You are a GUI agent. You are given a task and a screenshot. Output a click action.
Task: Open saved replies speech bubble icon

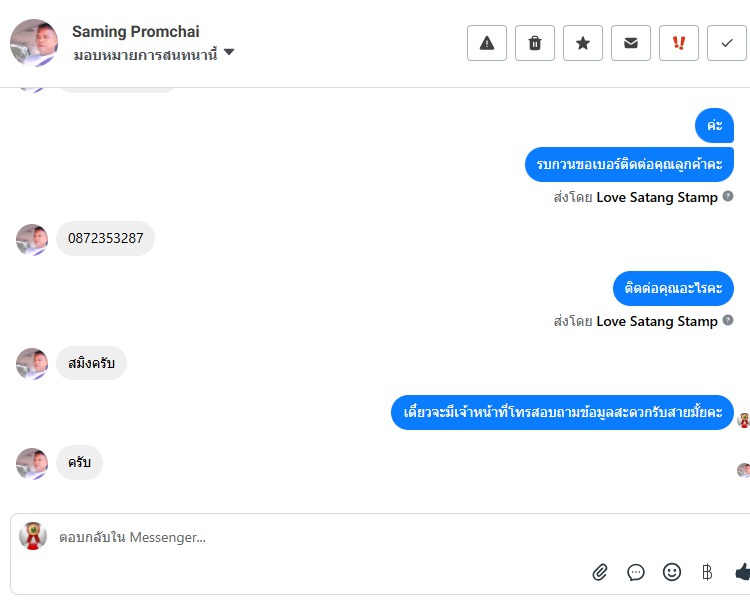pos(636,572)
